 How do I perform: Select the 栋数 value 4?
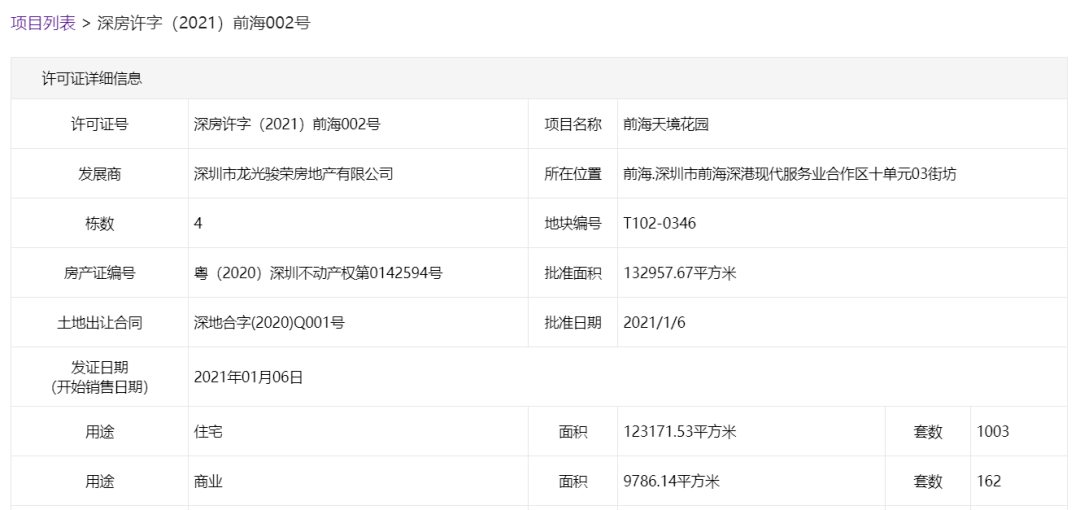tap(198, 223)
